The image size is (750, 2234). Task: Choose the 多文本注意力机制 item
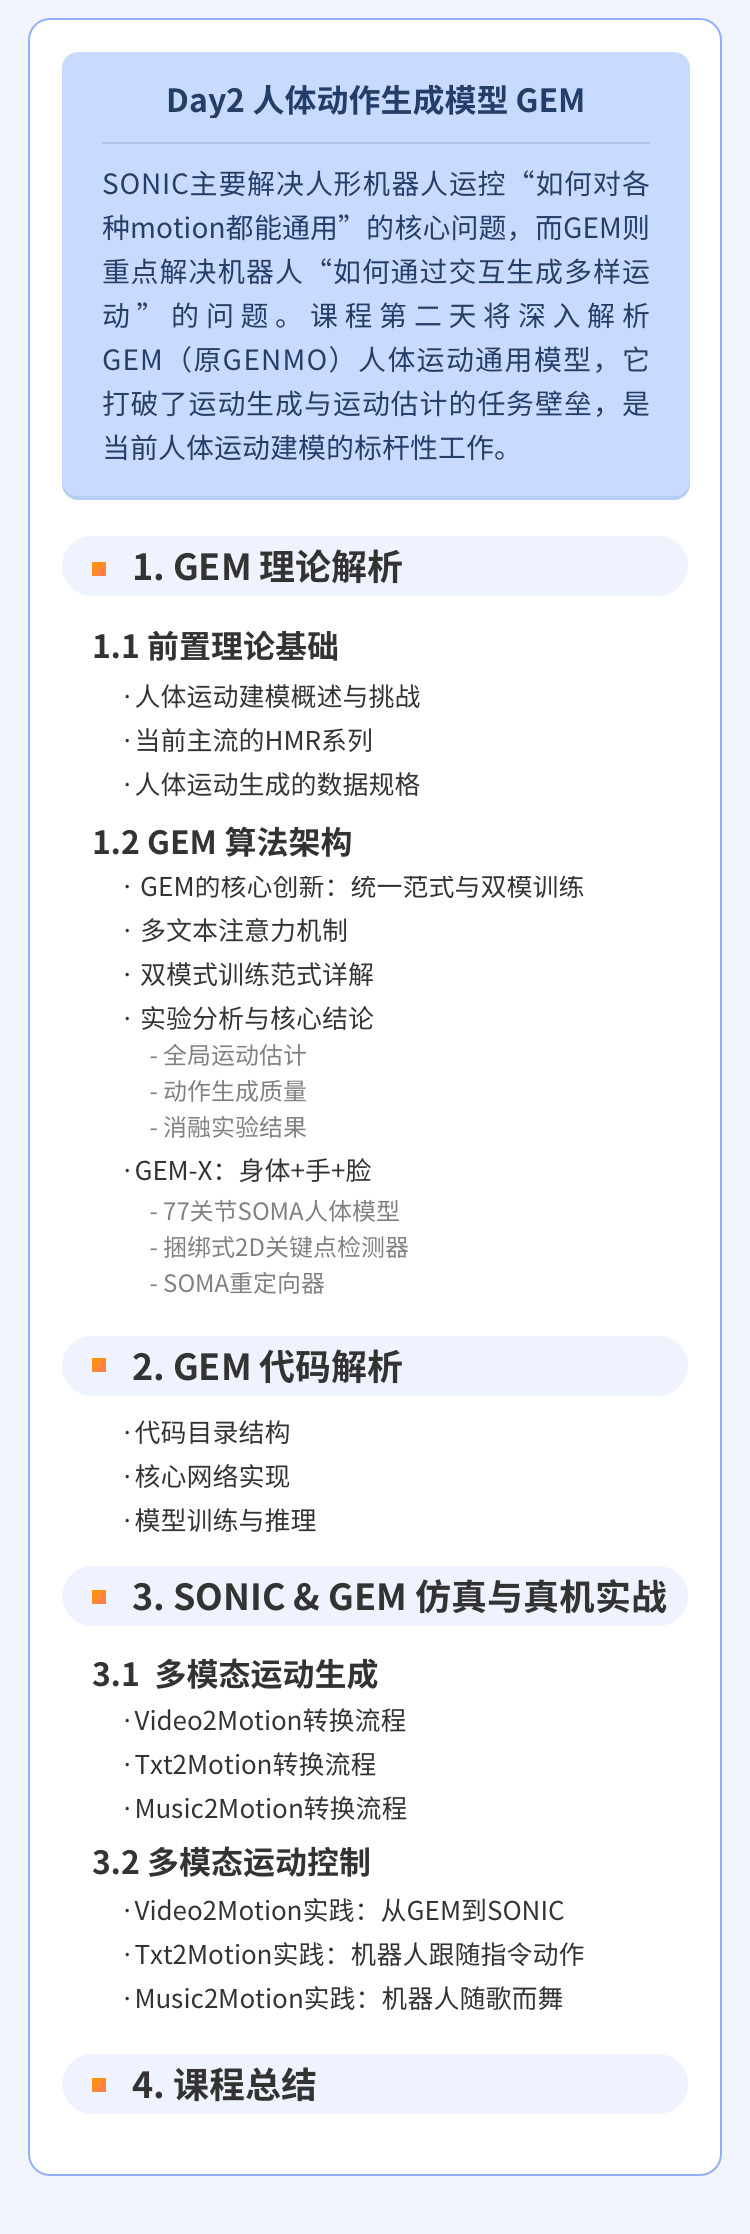tap(243, 931)
